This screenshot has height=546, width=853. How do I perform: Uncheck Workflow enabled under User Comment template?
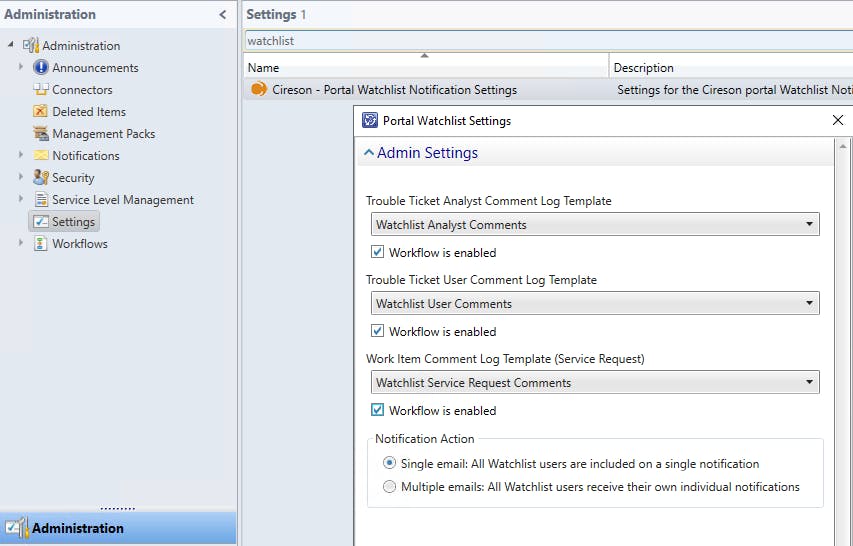coord(377,332)
